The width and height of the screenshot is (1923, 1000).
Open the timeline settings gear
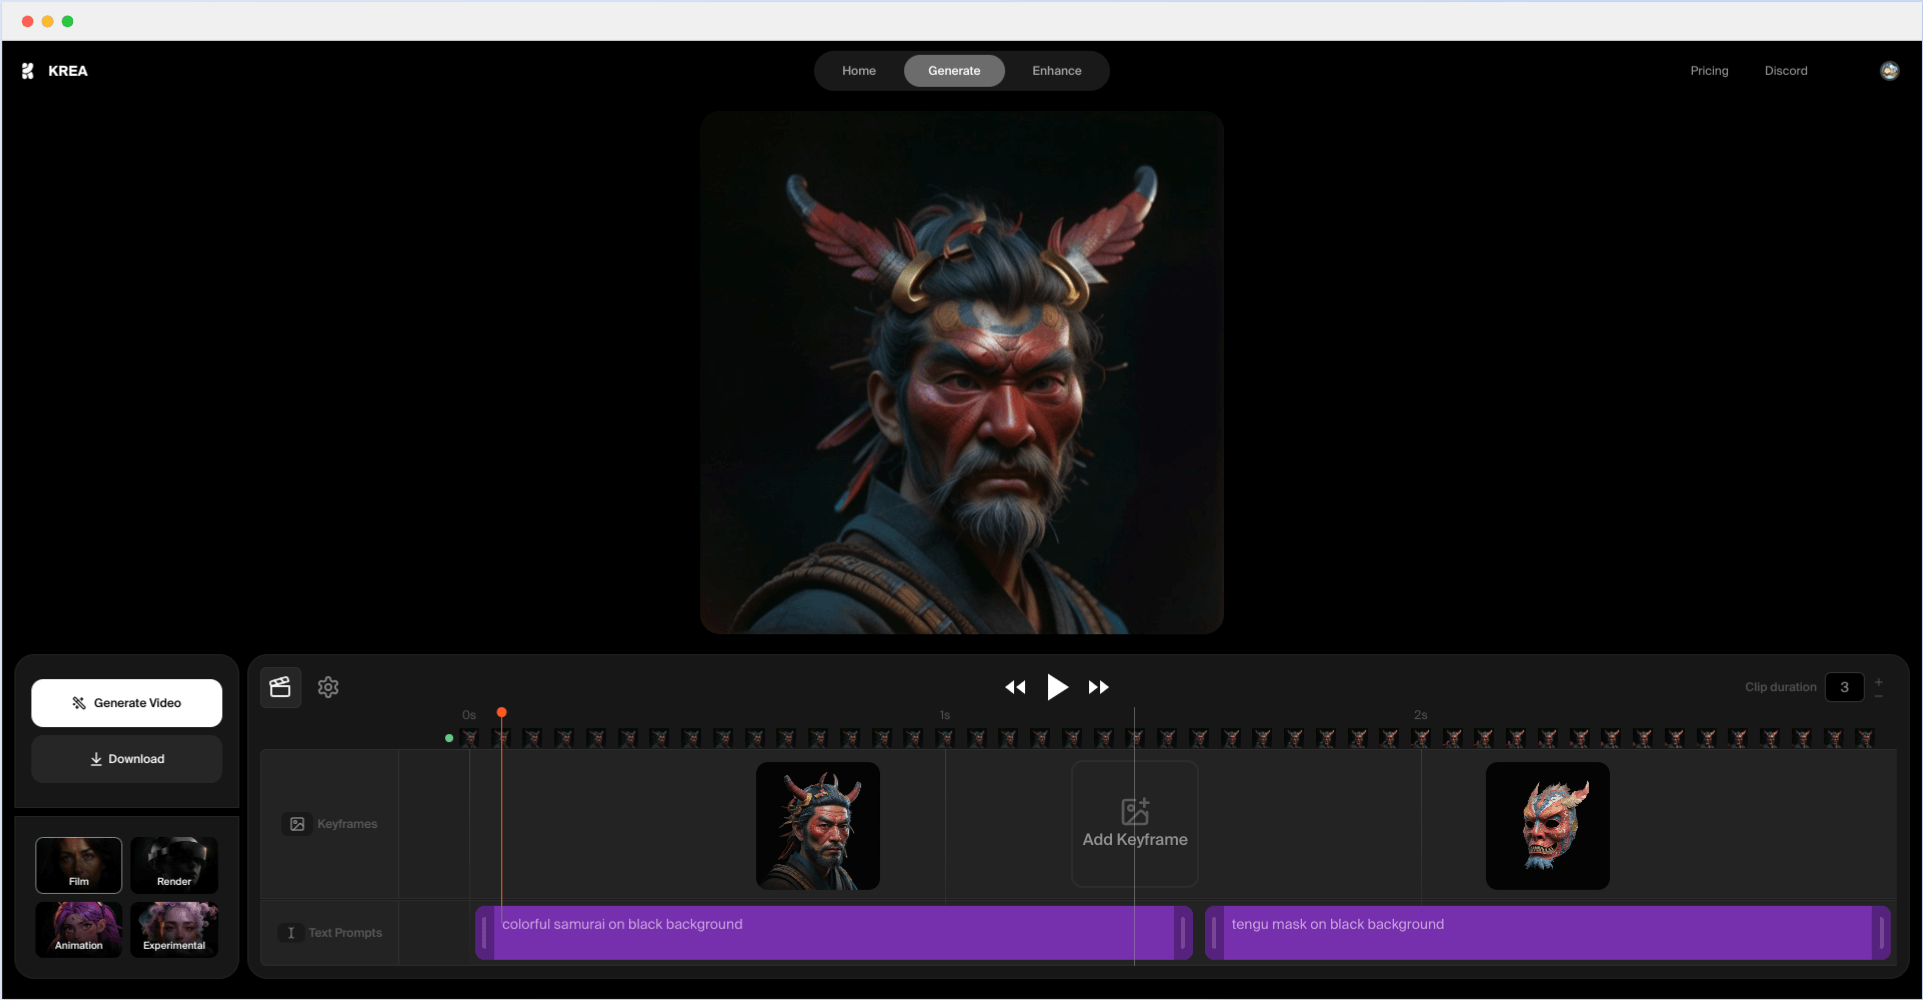(x=328, y=687)
